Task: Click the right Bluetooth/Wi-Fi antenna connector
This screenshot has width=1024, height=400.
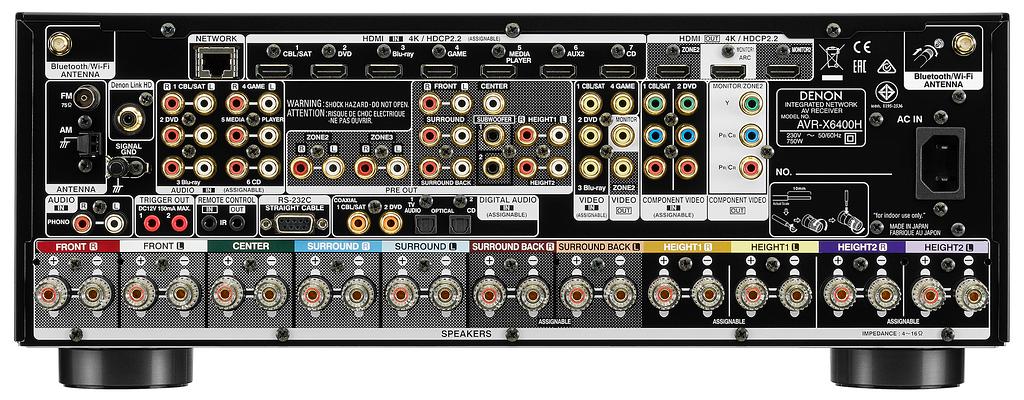Action: [x=963, y=44]
